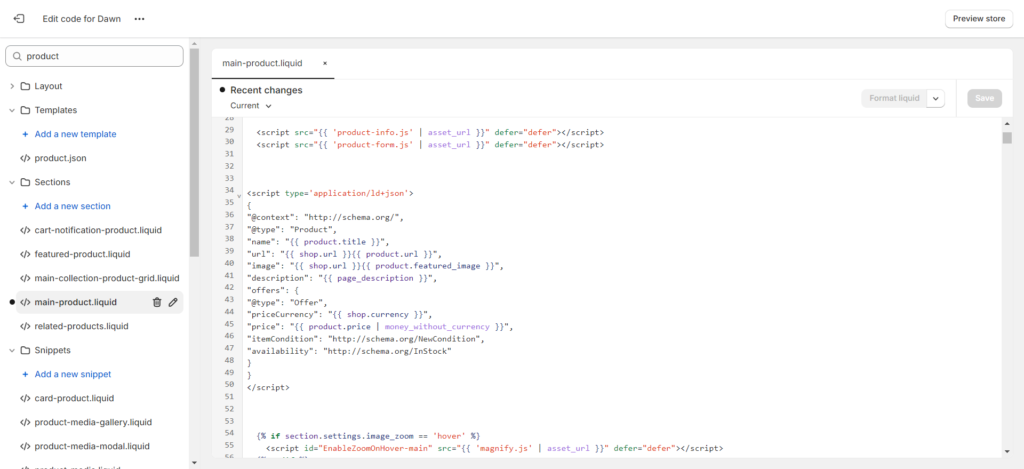This screenshot has width=1024, height=469.
Task: Click the Layout folder icon
Action: click(25, 86)
